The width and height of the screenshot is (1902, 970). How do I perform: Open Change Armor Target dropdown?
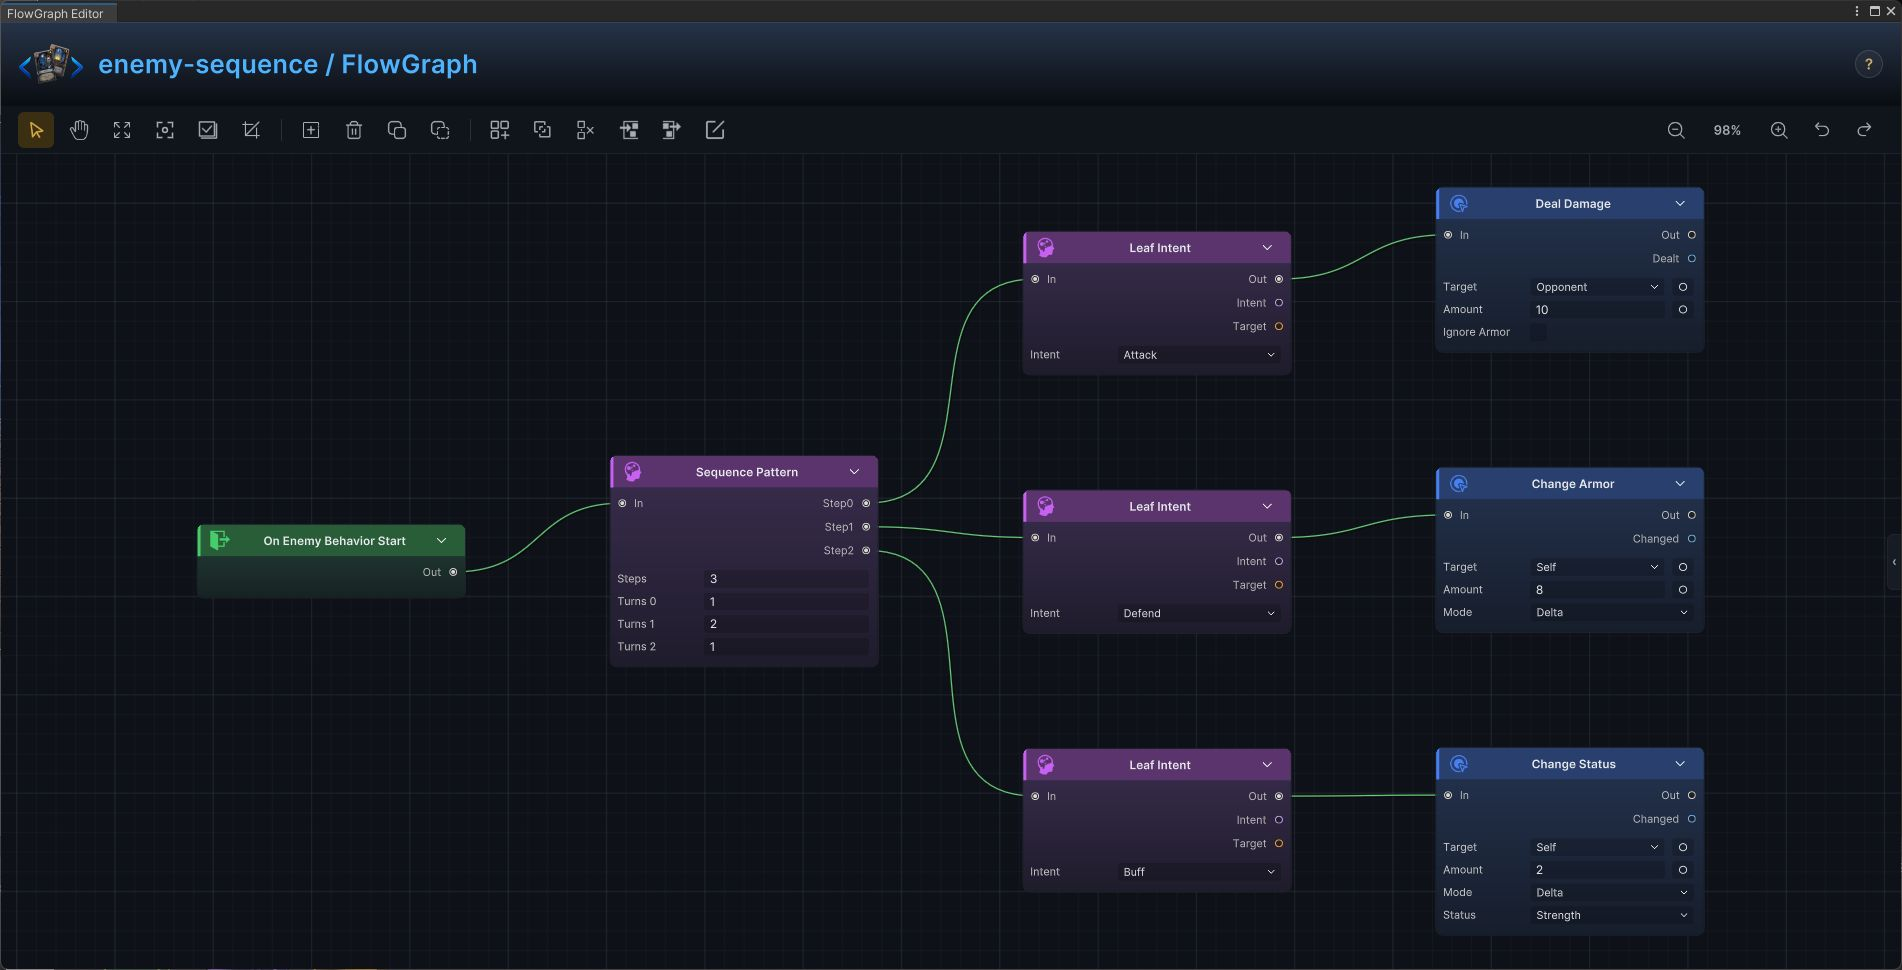pyautogui.click(x=1597, y=567)
